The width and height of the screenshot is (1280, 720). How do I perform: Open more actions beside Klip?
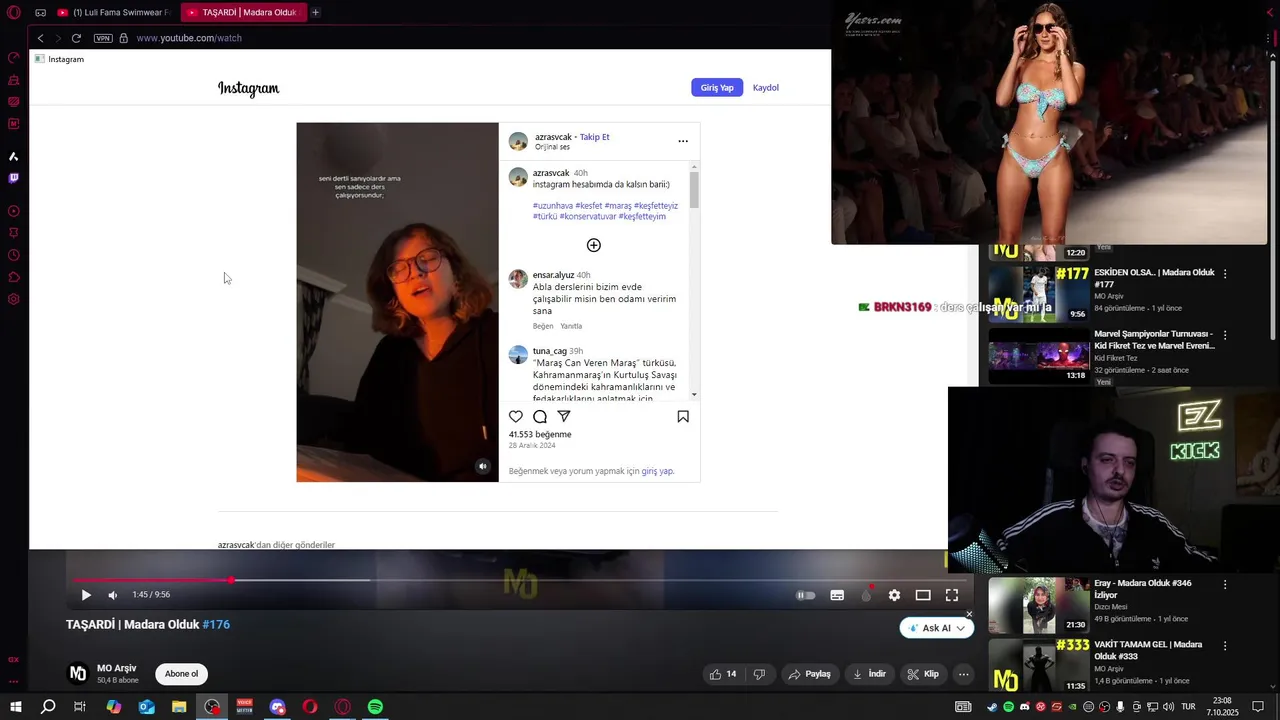(x=963, y=674)
